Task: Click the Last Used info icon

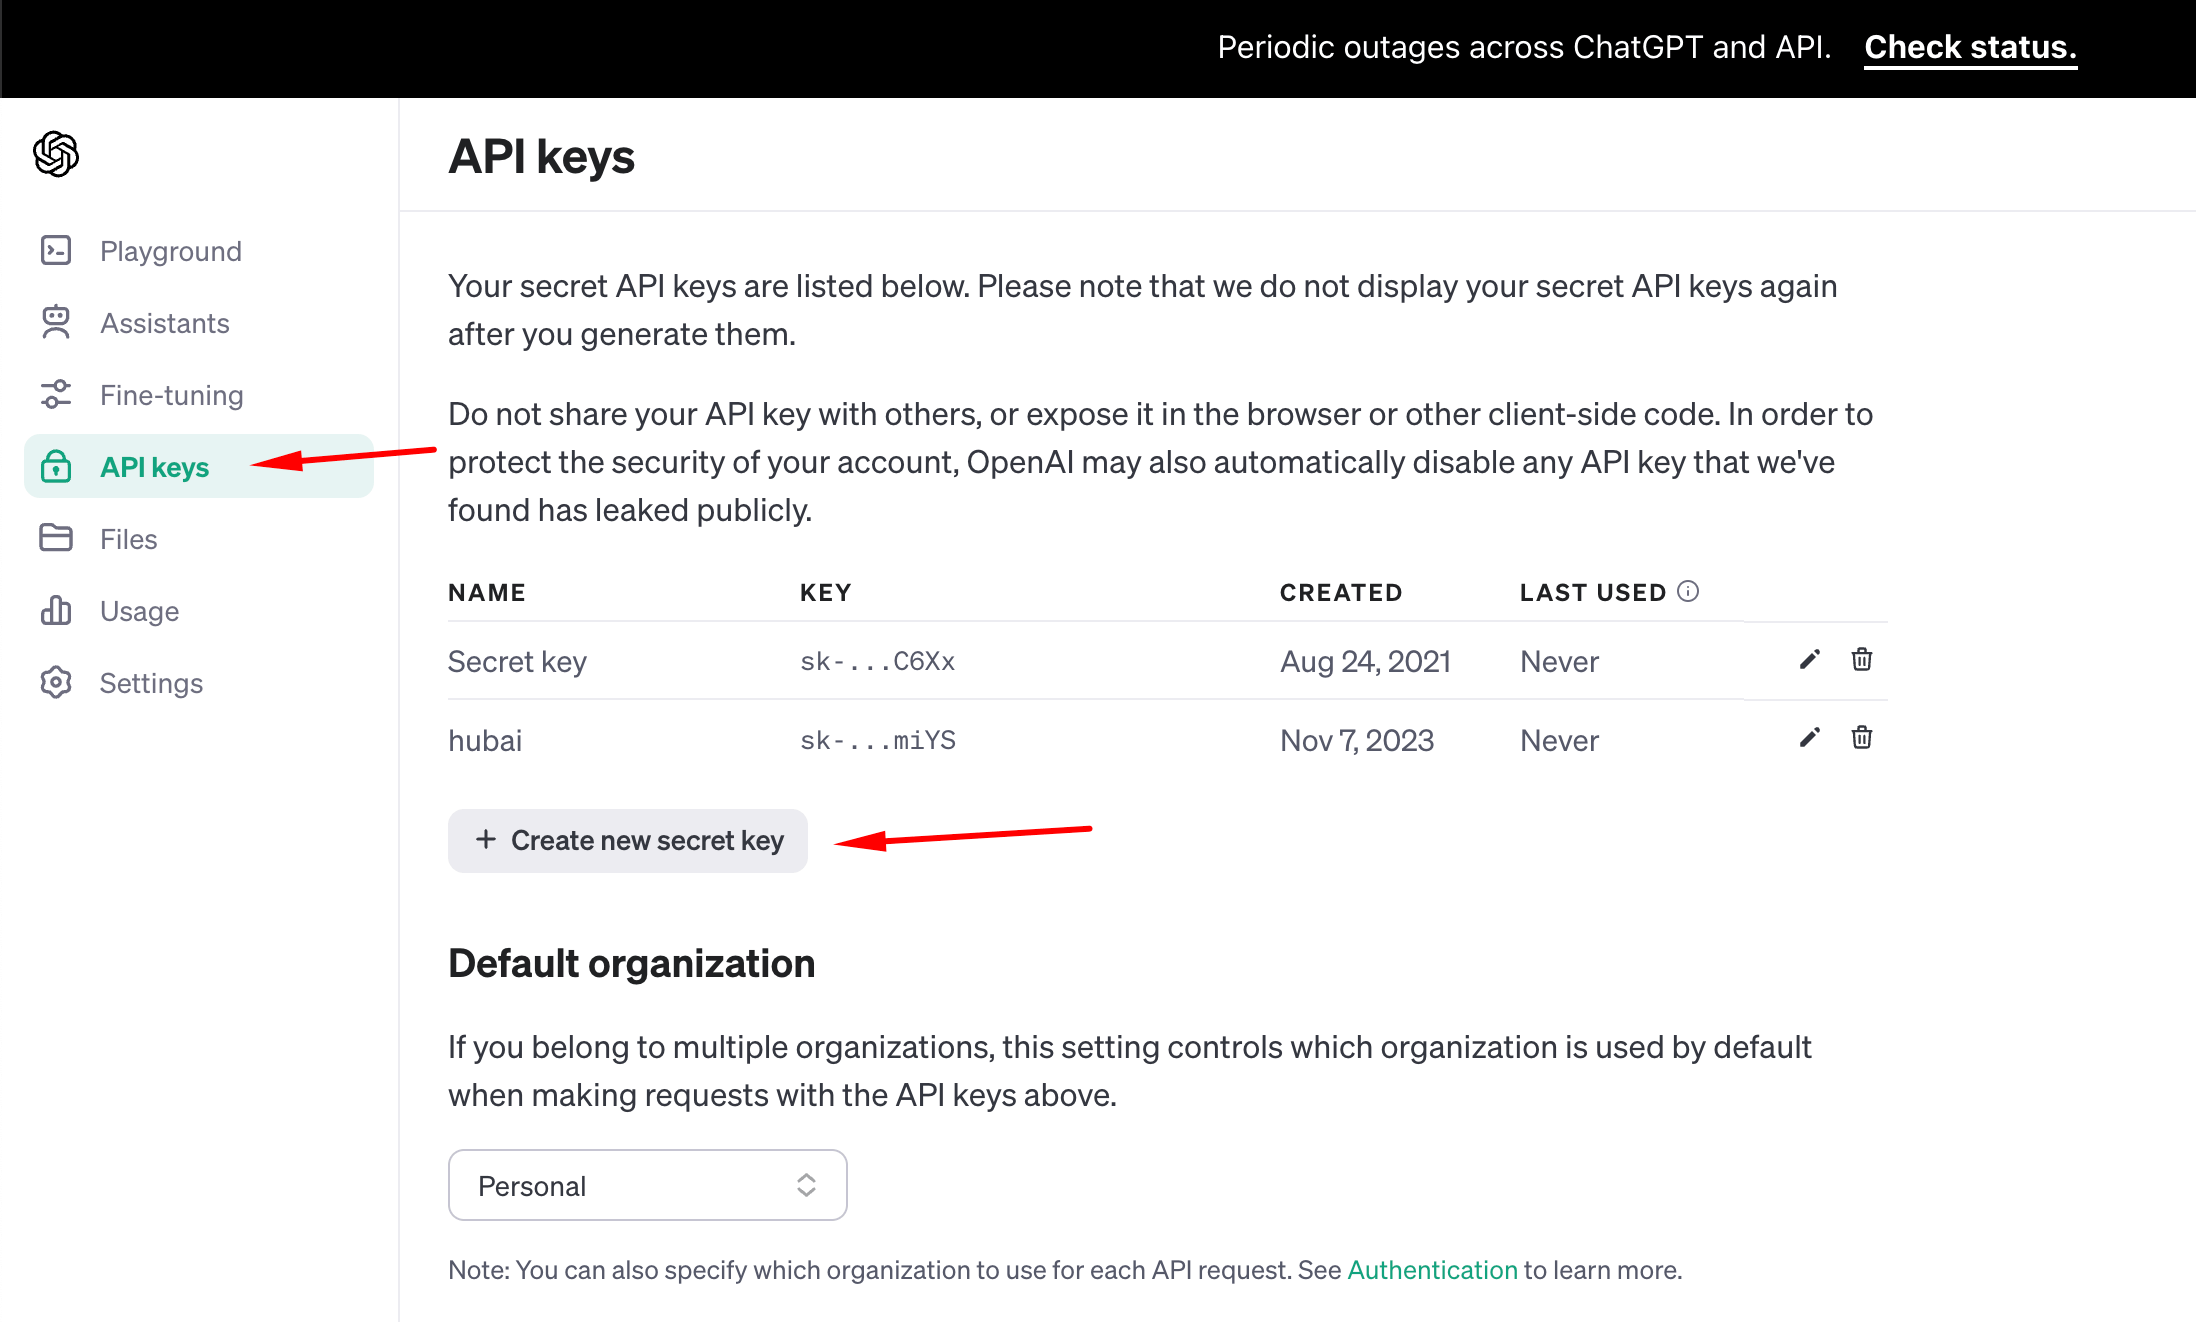Action: pos(1688,591)
